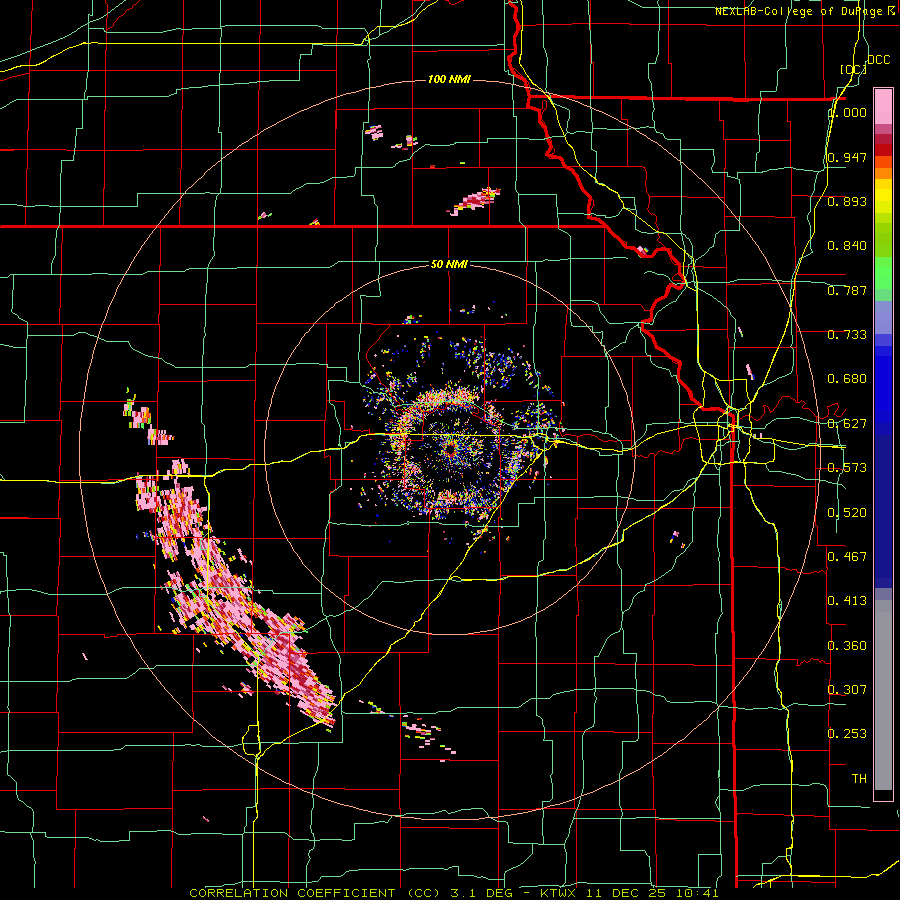
Task: Click the 0.680 color scale value
Action: (847, 379)
